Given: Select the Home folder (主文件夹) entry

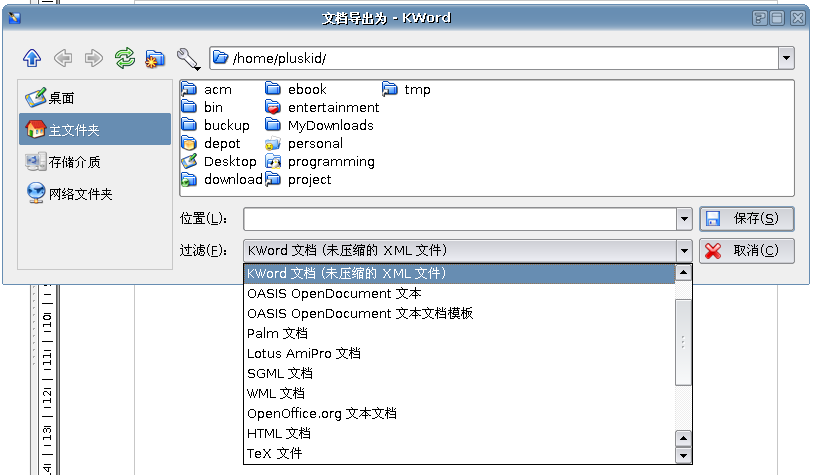Looking at the screenshot, I should tap(95, 129).
